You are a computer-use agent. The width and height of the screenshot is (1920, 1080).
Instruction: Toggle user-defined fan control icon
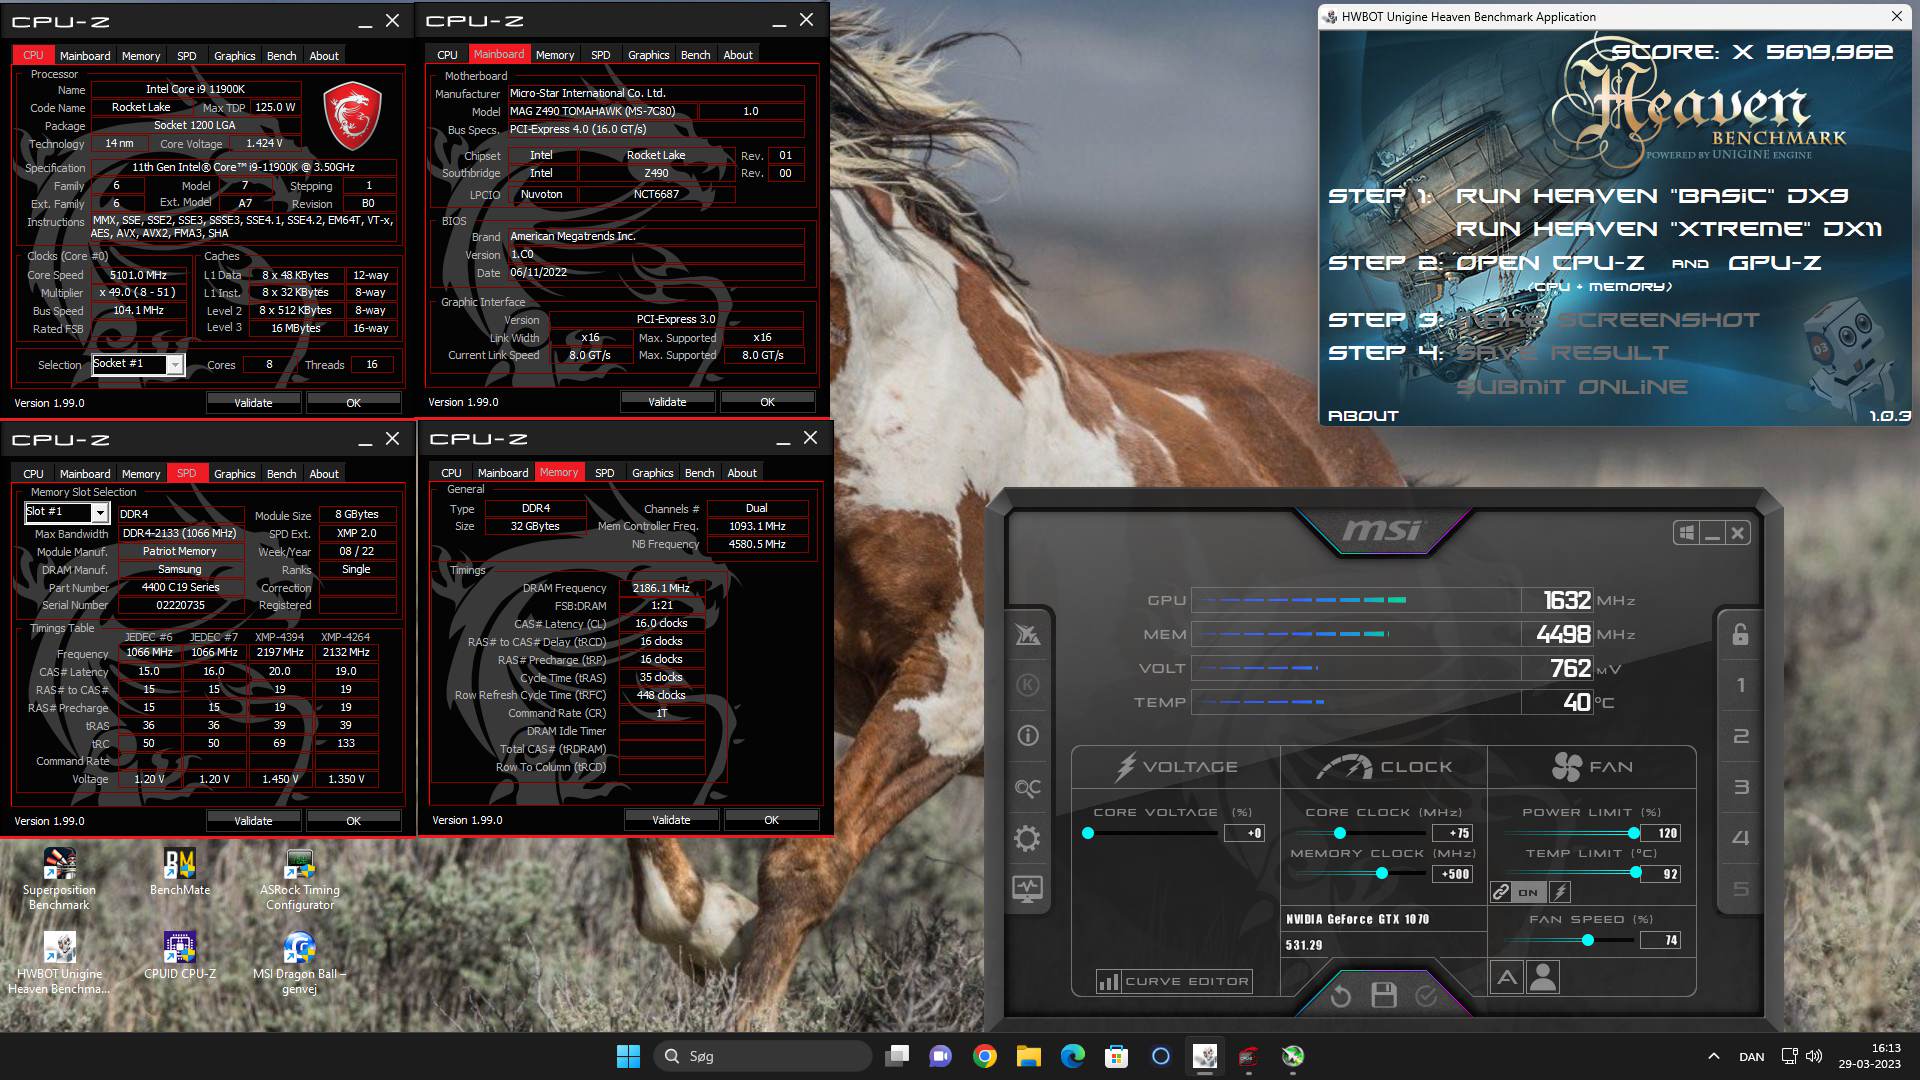[x=1543, y=977]
